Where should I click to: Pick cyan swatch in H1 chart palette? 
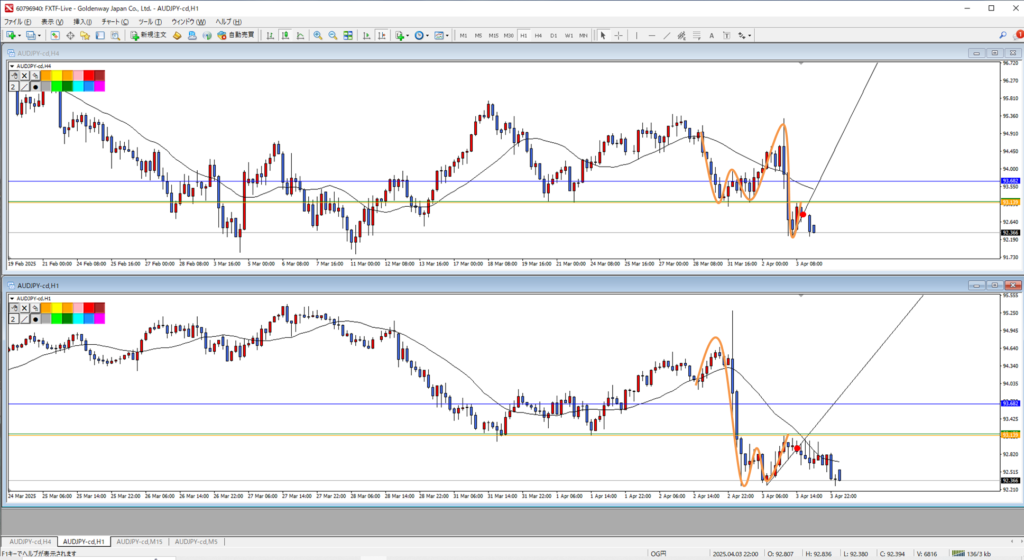click(78, 319)
